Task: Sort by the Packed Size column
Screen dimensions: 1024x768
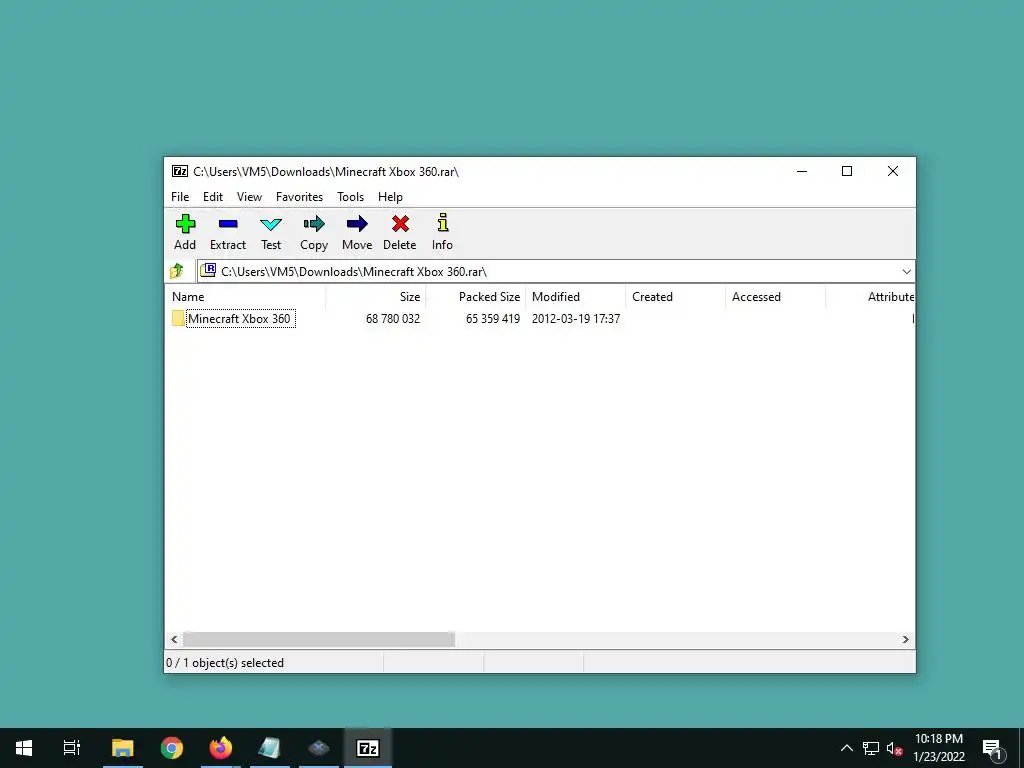Action: click(x=475, y=296)
